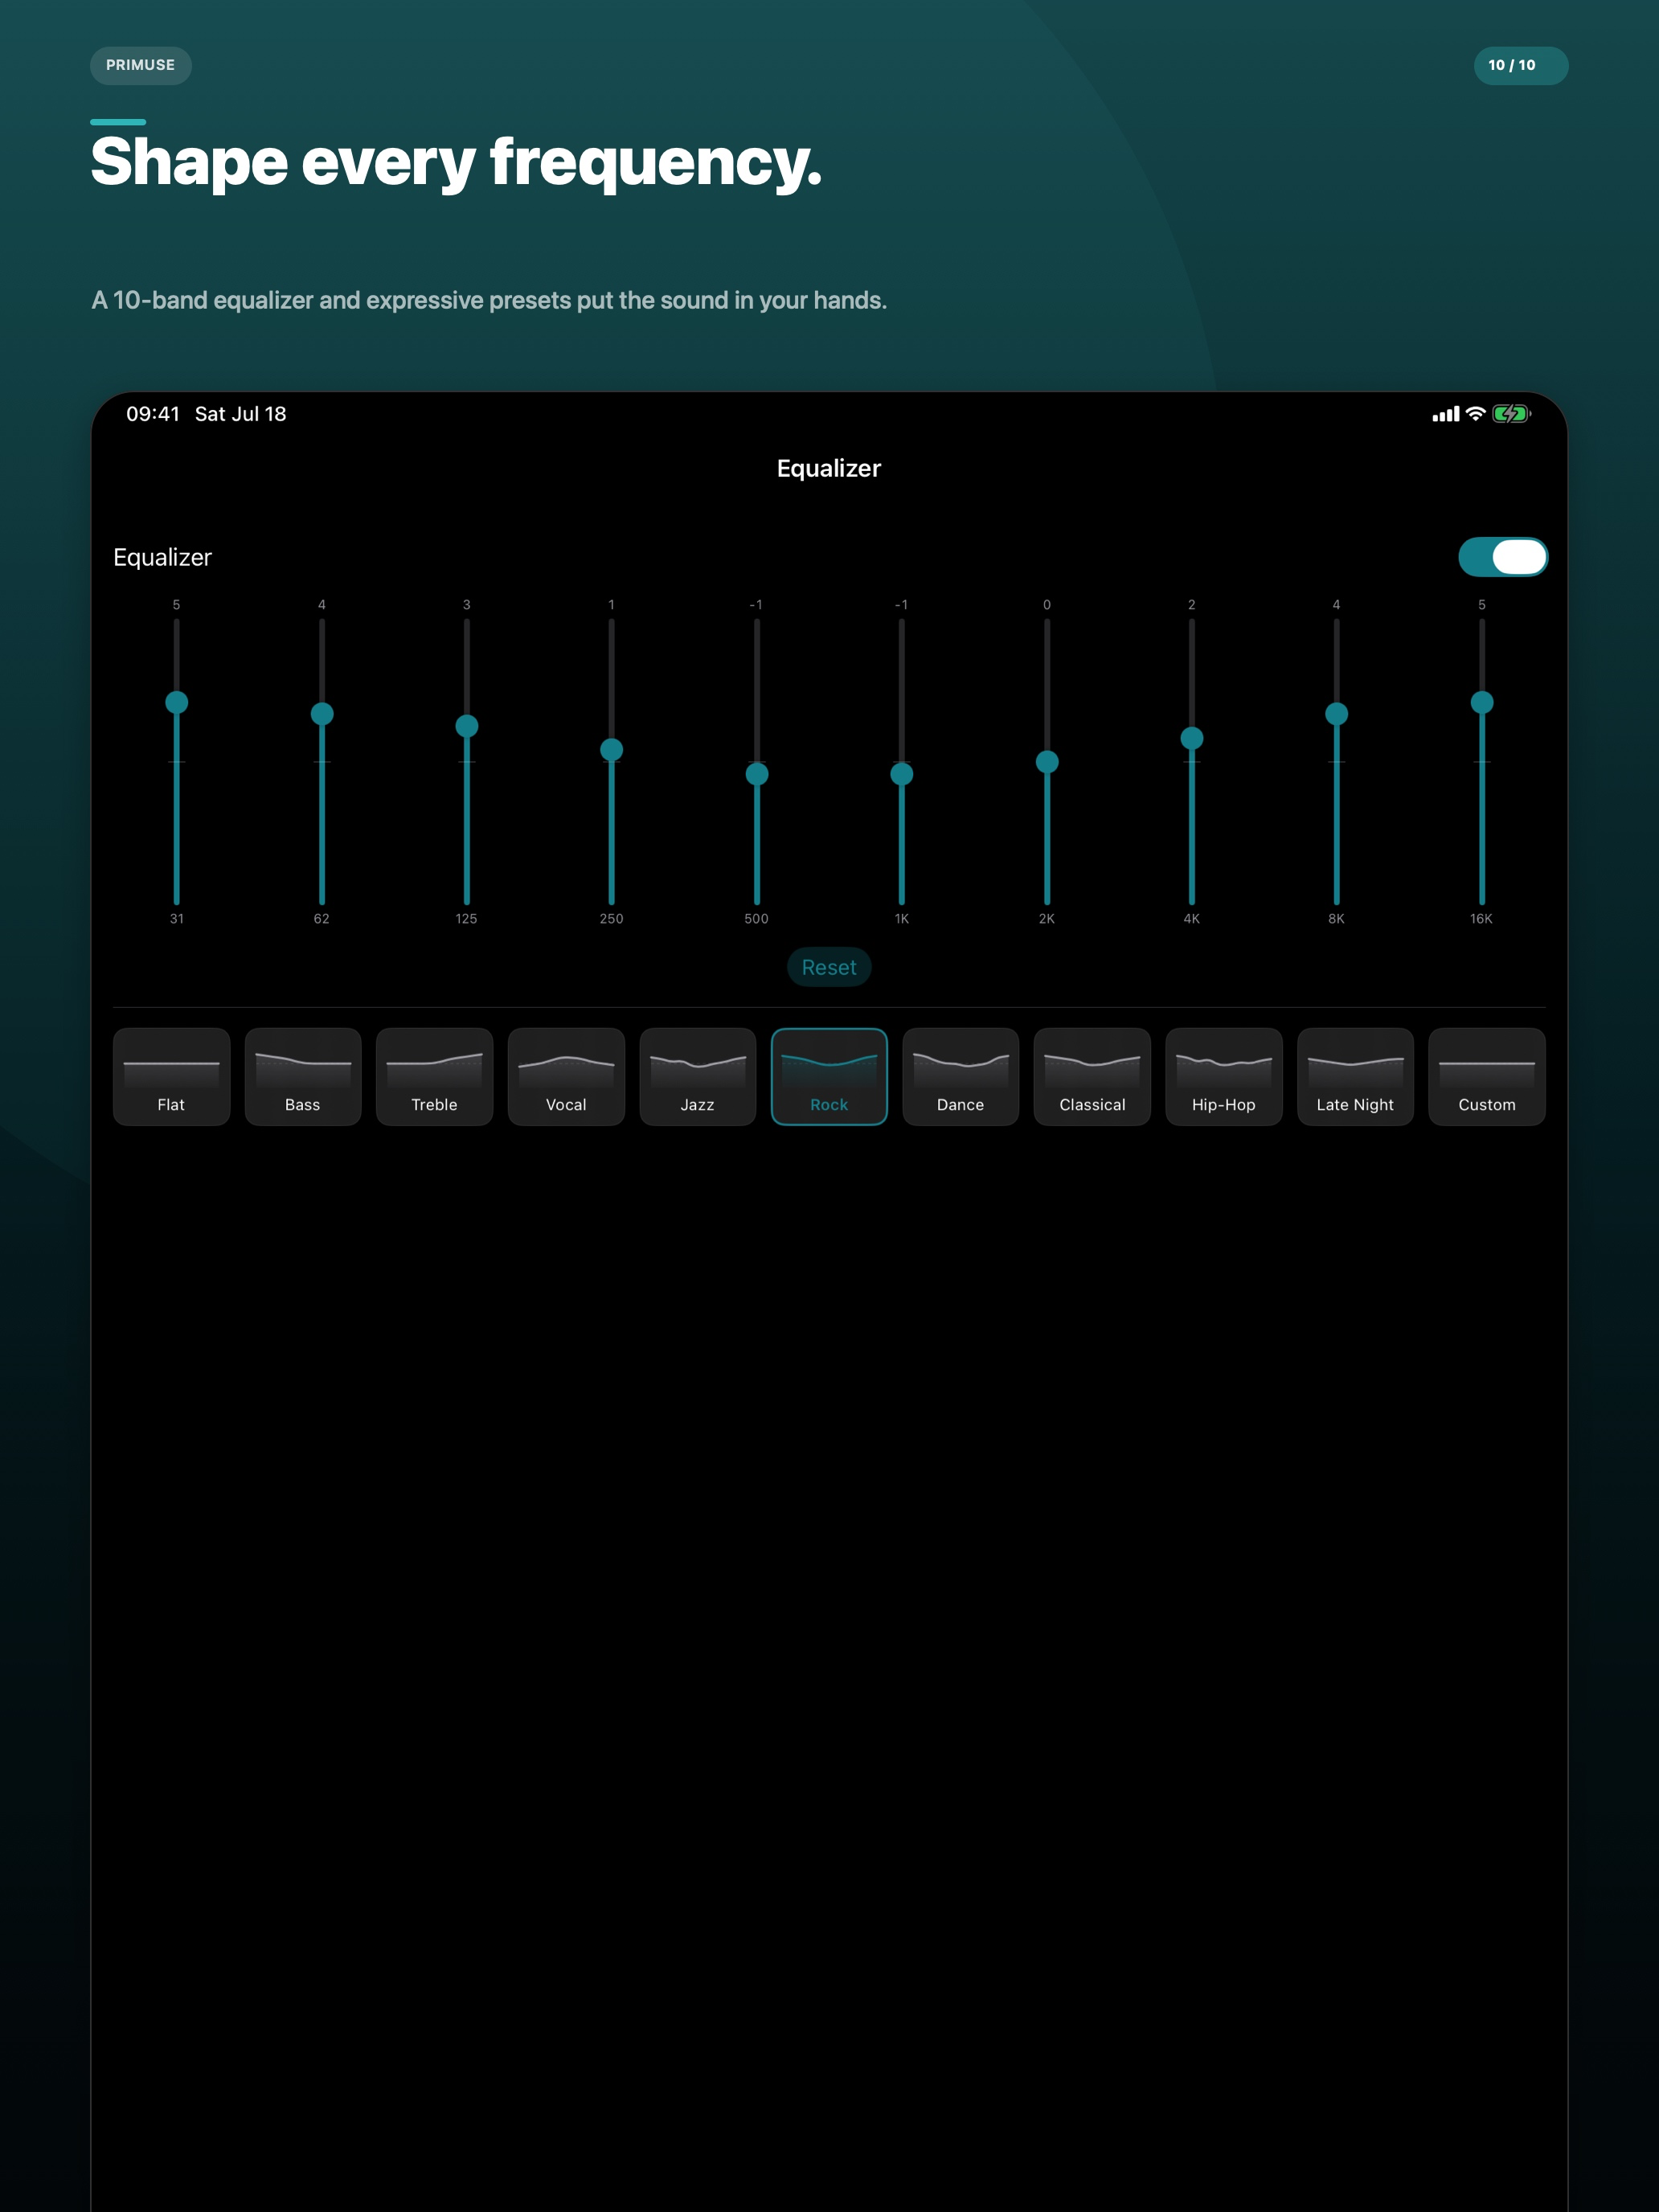Click the cellular signal bars icon
The width and height of the screenshot is (1659, 2212).
point(1446,414)
